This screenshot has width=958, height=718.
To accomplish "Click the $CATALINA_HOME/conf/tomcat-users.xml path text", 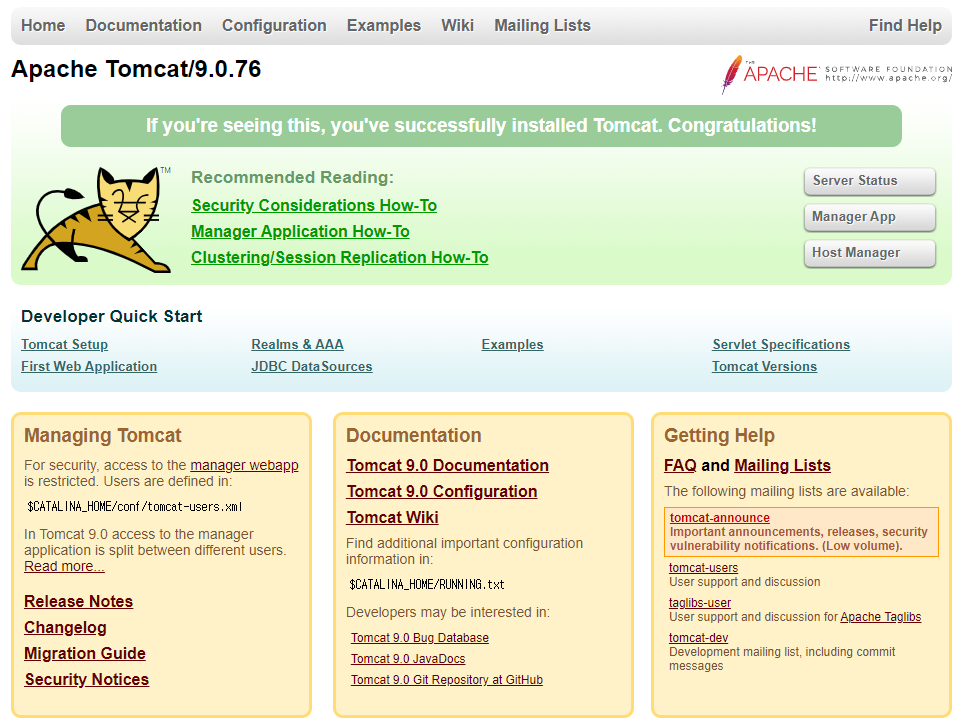I will pyautogui.click(x=134, y=507).
